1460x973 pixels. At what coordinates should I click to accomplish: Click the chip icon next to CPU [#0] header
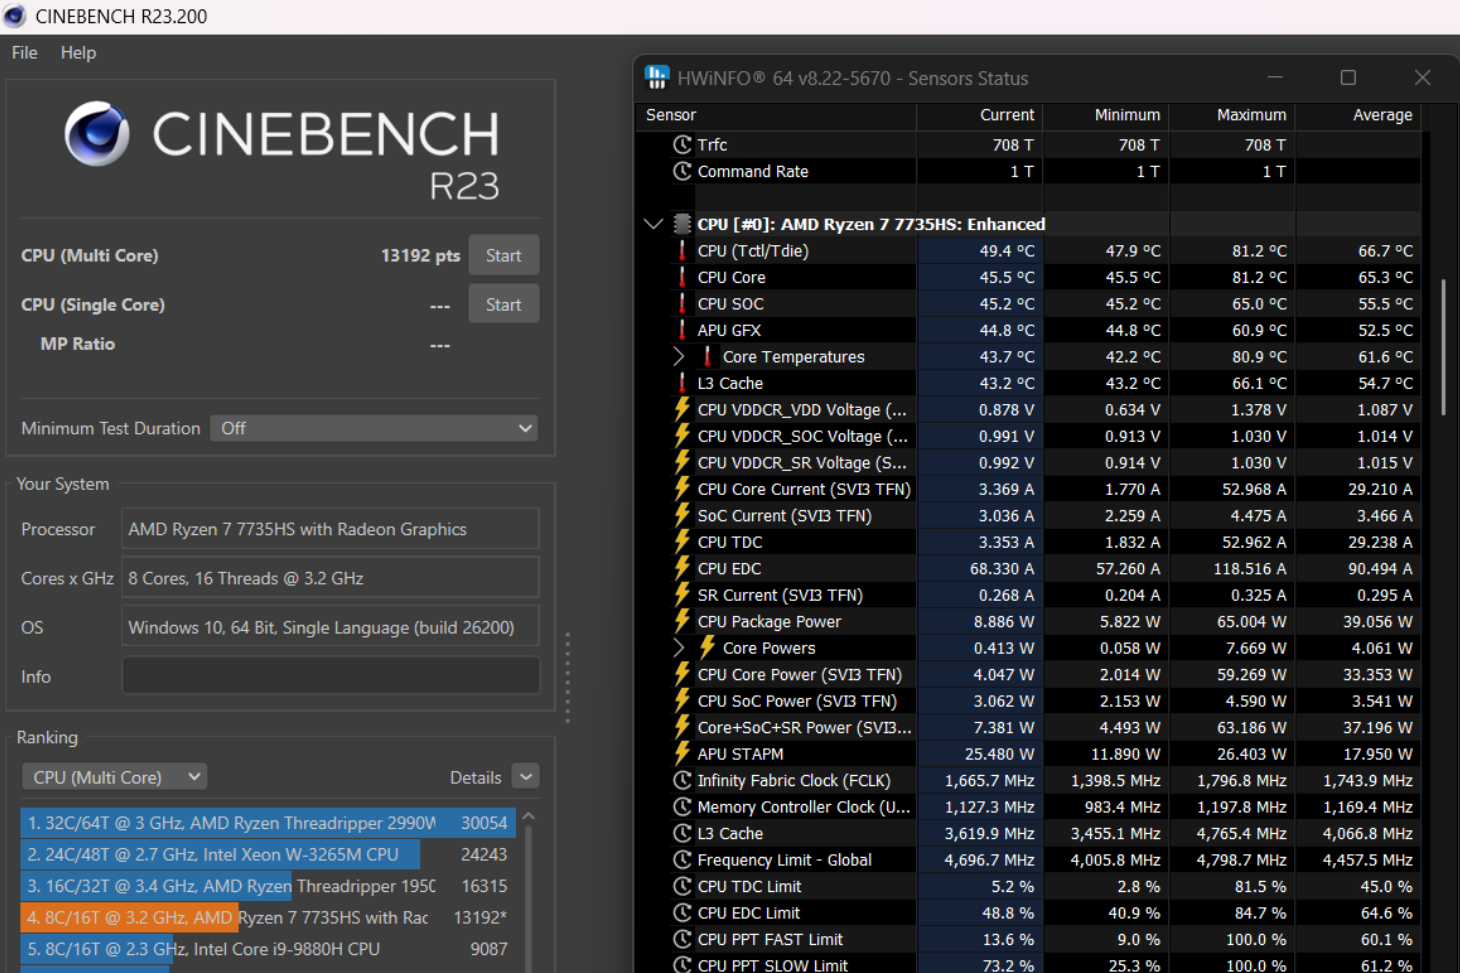682,224
